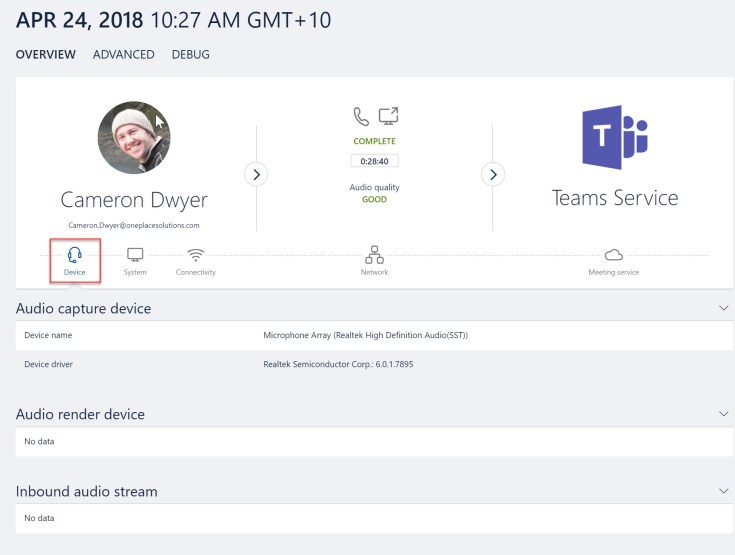
Task: Select the Device headset icon
Action: pyautogui.click(x=75, y=256)
